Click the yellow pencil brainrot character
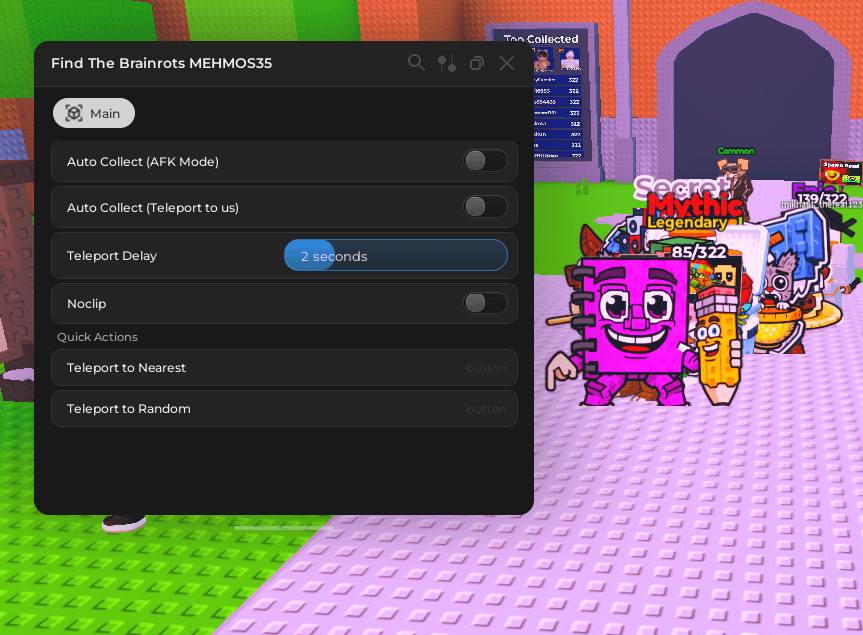The width and height of the screenshot is (863, 635). click(x=717, y=349)
